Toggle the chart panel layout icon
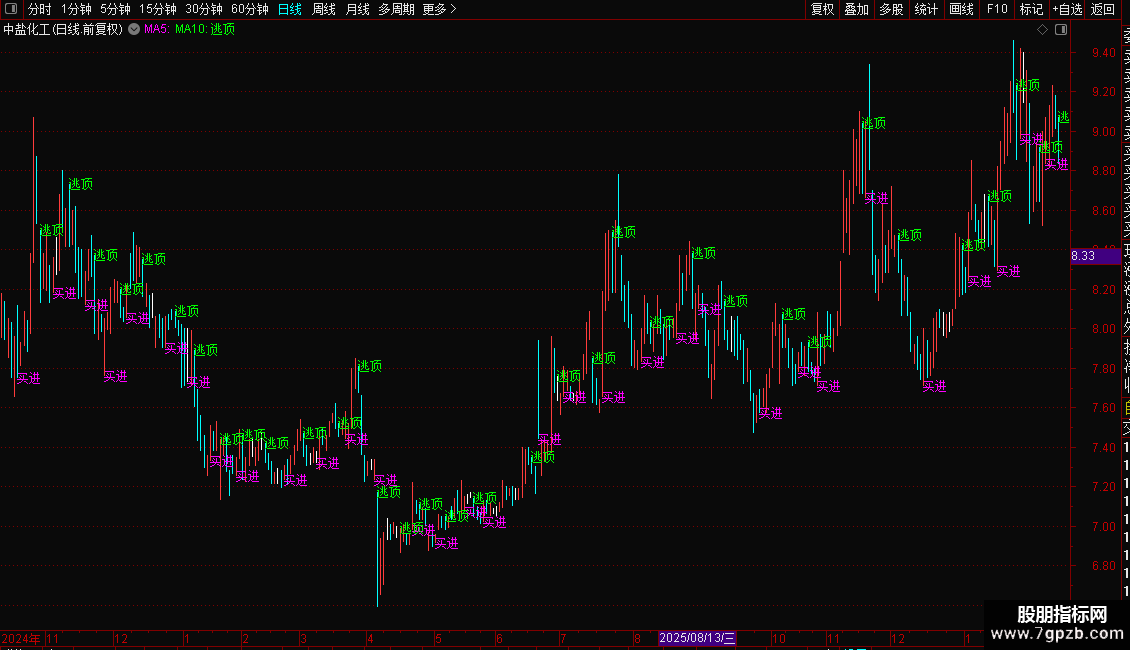 tap(1061, 30)
